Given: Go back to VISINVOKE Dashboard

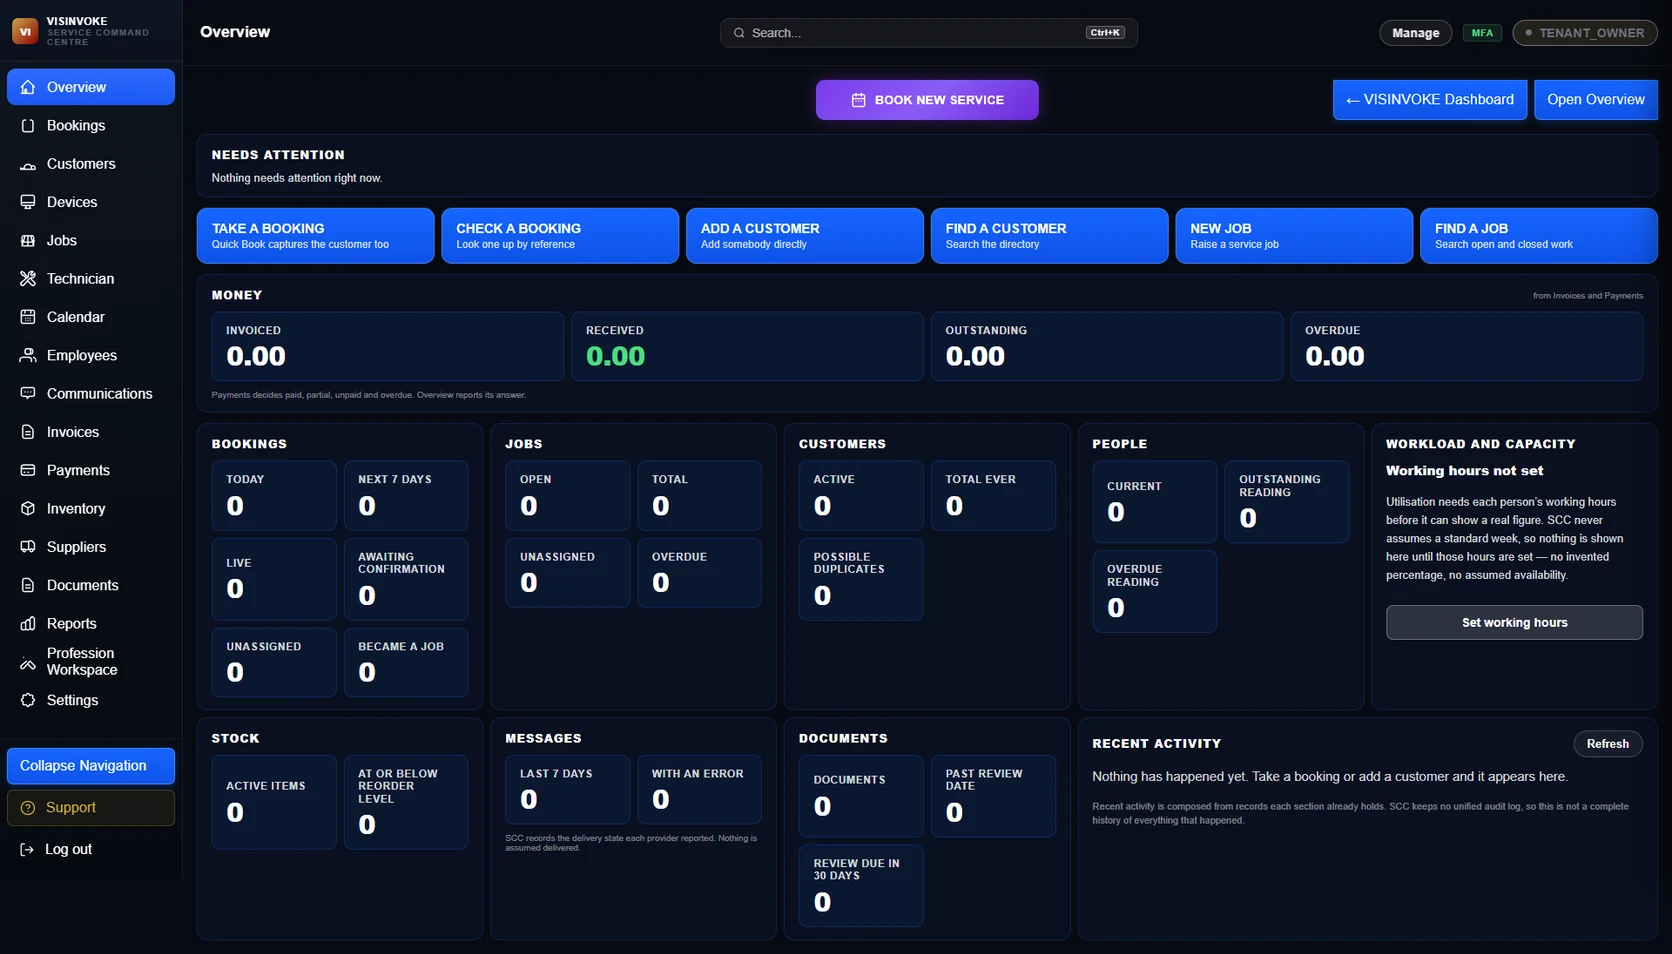Looking at the screenshot, I should point(1430,100).
